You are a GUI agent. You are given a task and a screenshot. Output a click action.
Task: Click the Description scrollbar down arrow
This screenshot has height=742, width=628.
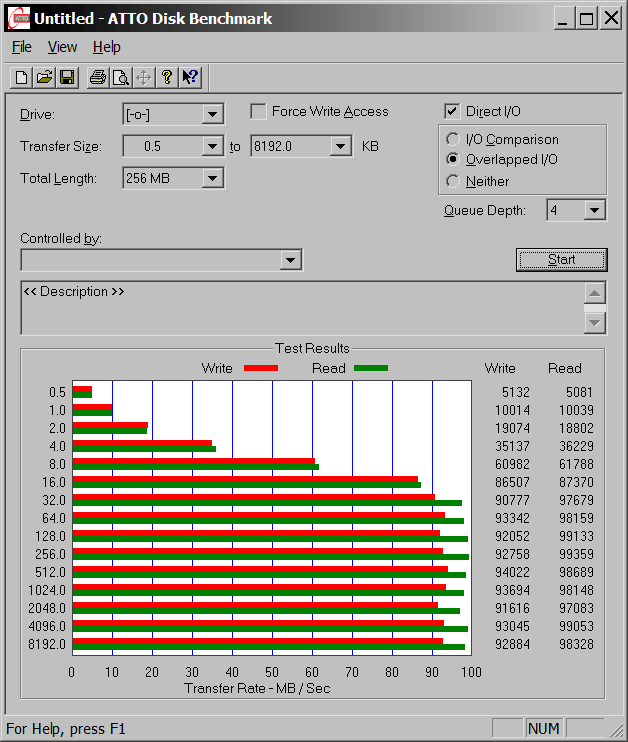595,323
